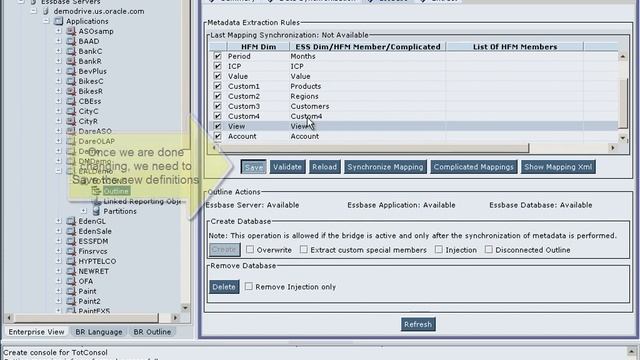Click Synchronize Mapping button
This screenshot has width=640, height=360.
385,167
